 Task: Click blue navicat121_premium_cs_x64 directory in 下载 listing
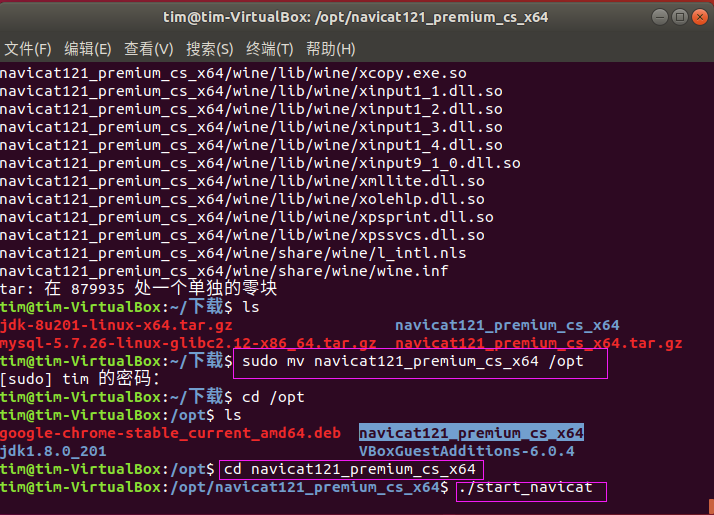click(507, 325)
